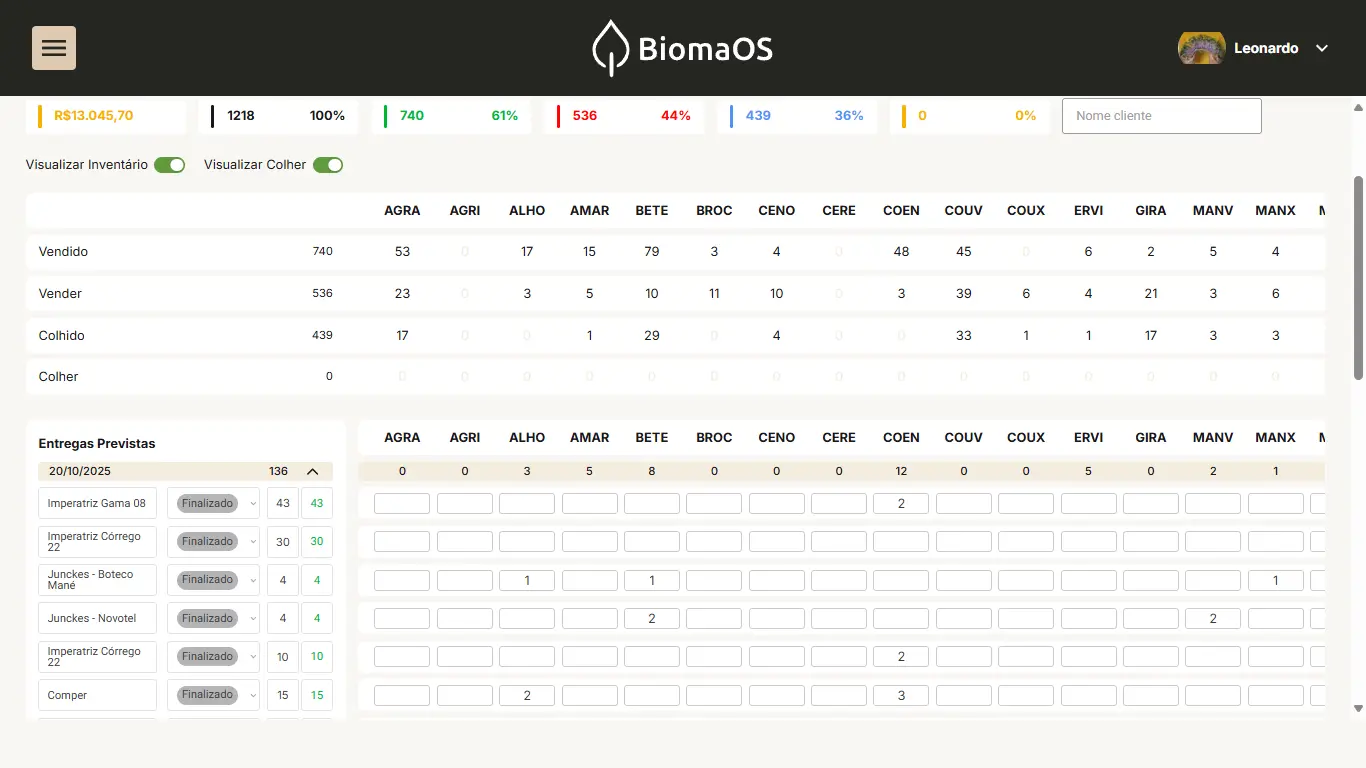The height and width of the screenshot is (768, 1366).
Task: Click Leonardo's profile avatar picture
Action: [1201, 48]
